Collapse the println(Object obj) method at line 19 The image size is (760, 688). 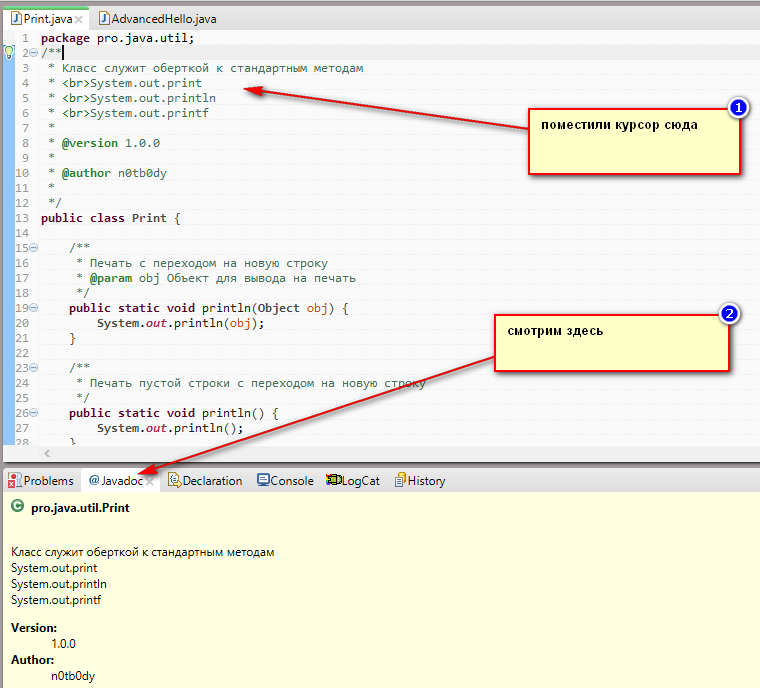33,308
